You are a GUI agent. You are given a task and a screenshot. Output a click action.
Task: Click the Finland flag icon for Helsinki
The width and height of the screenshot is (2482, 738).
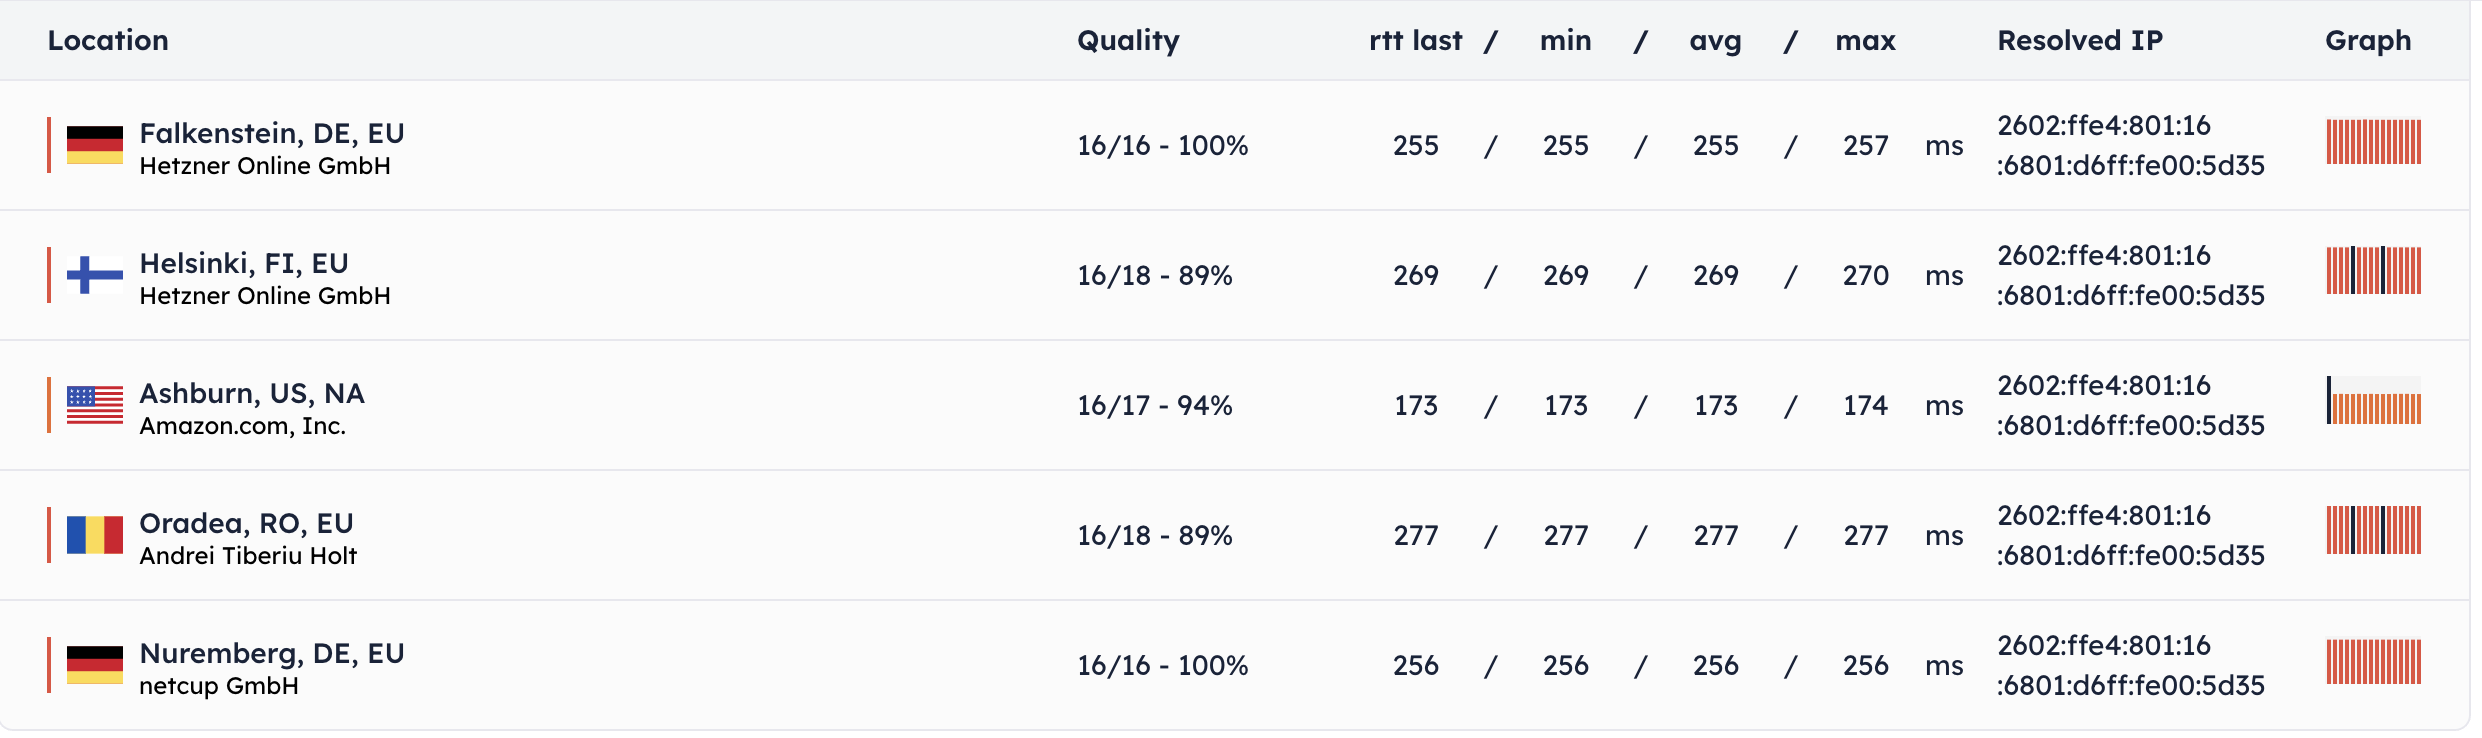point(95,275)
